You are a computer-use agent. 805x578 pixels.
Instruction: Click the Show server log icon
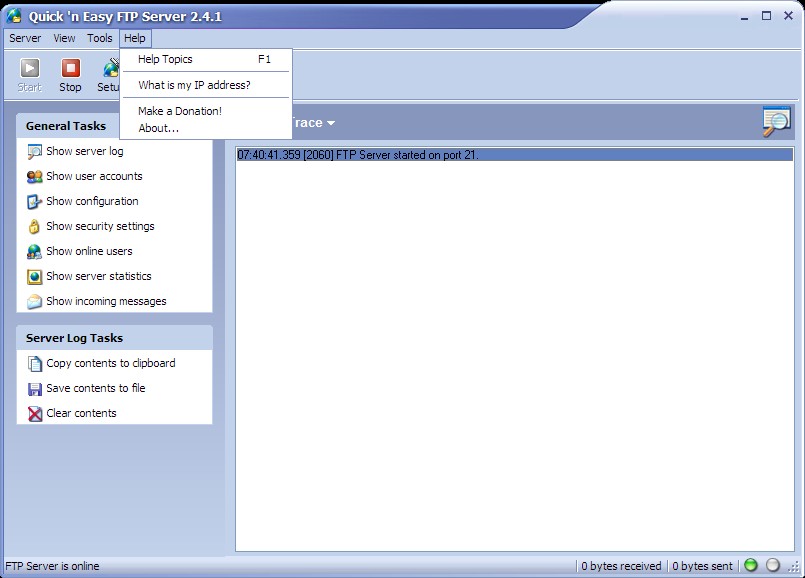[x=34, y=151]
